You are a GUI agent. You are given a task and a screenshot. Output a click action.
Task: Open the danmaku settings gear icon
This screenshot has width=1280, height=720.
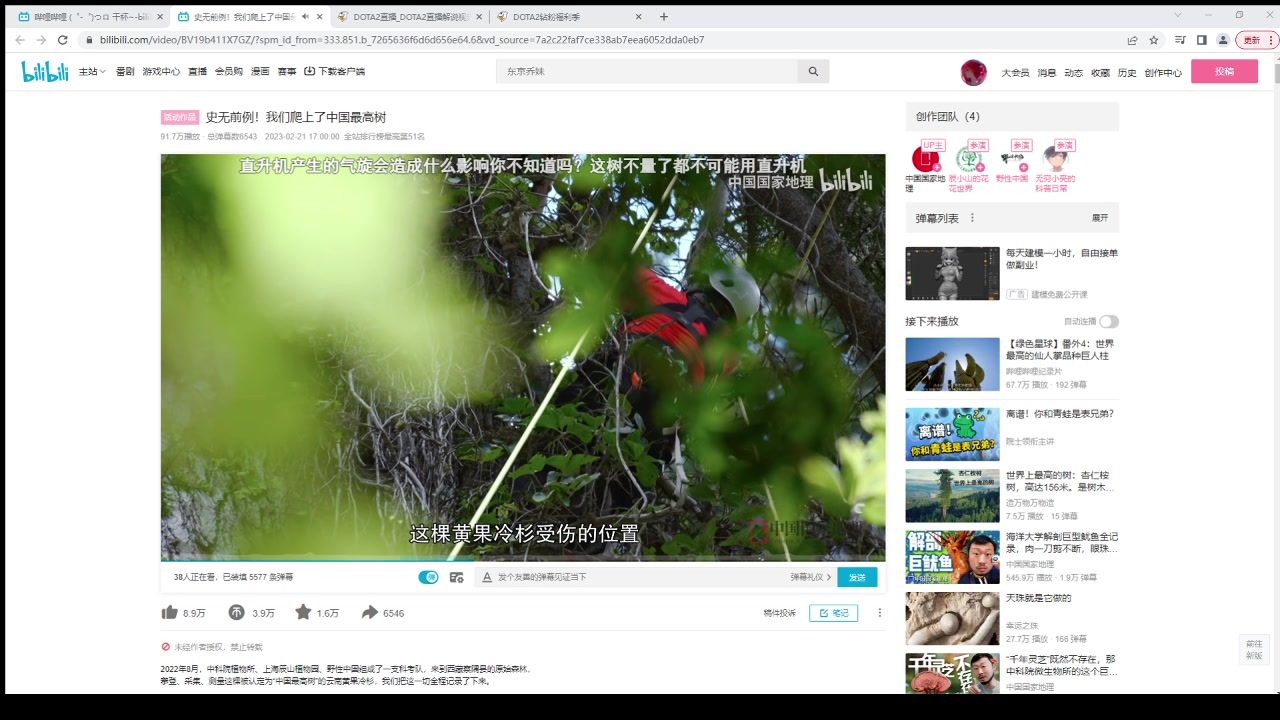pos(457,577)
